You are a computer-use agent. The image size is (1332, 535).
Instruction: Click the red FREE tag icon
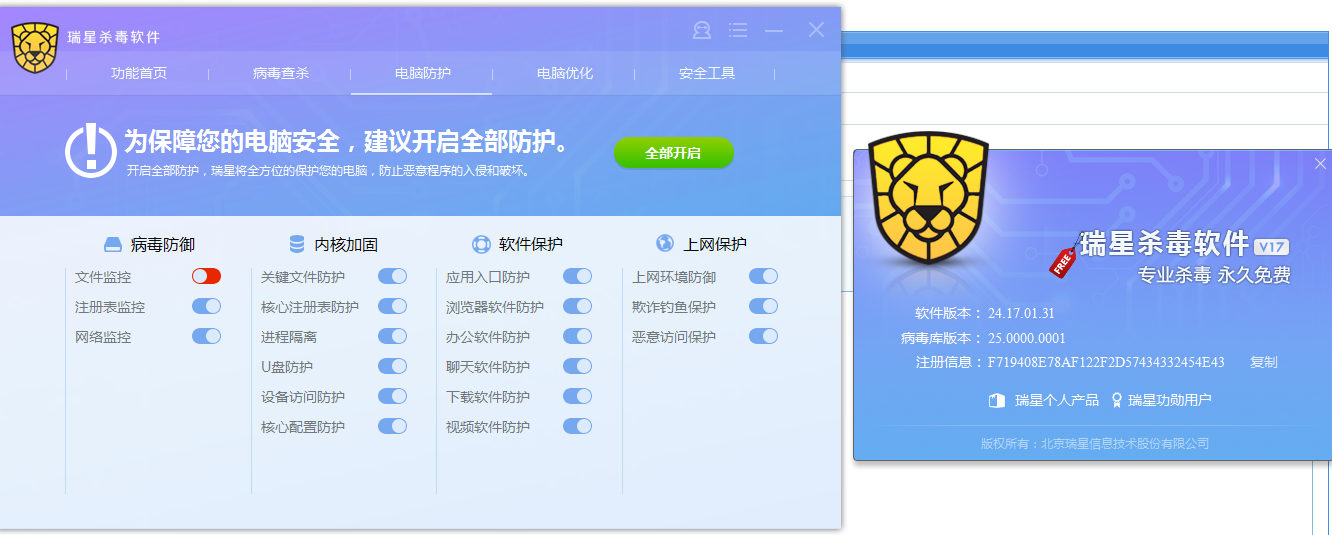(x=1062, y=260)
